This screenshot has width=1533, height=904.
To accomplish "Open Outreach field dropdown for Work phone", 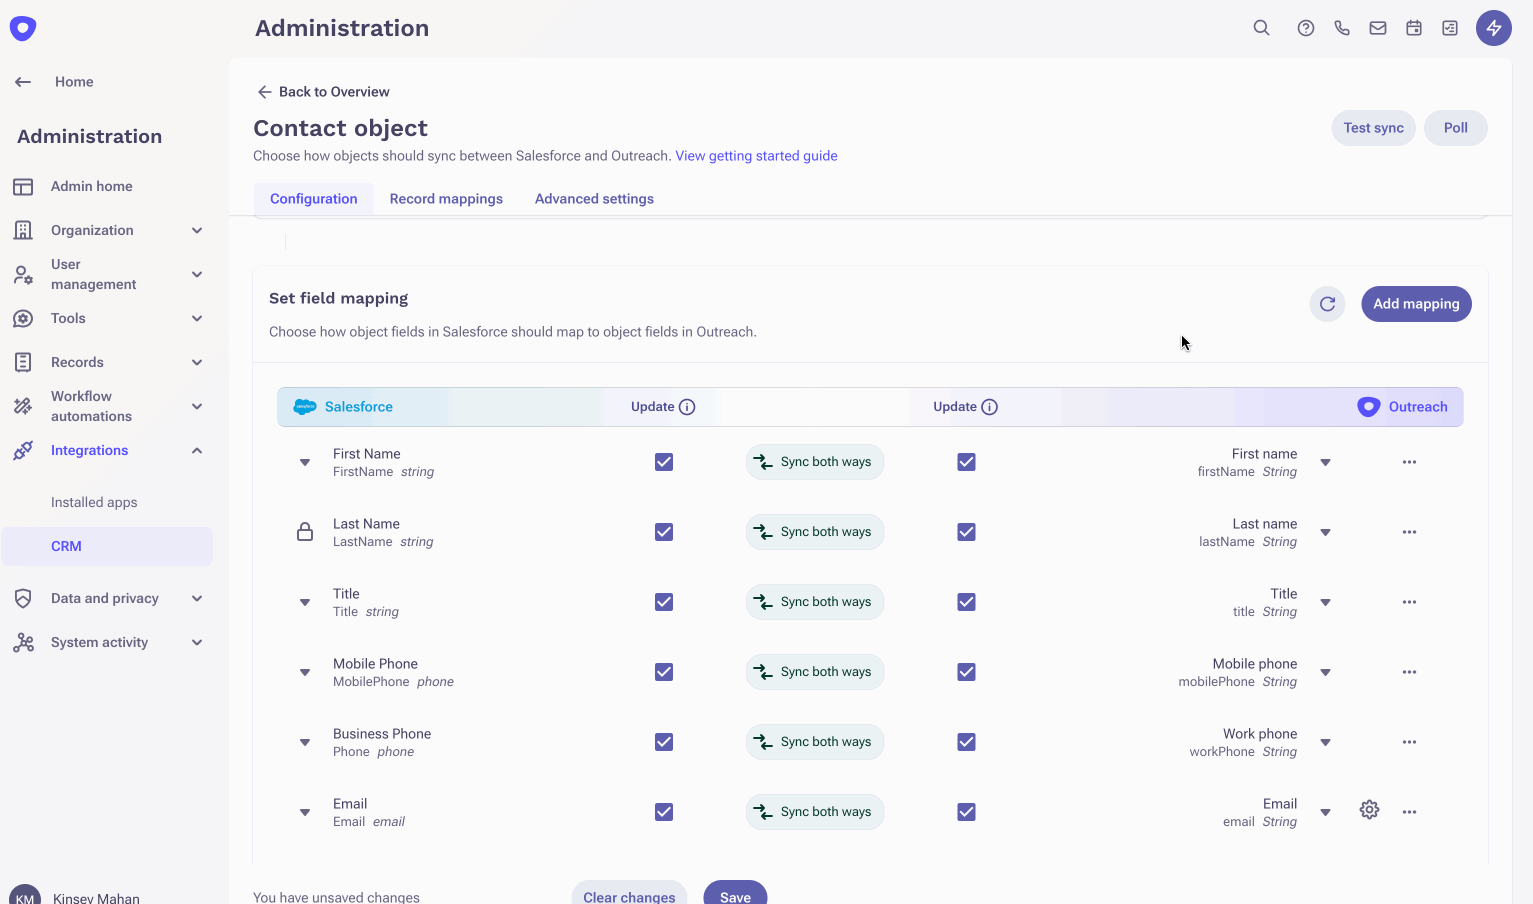I will tap(1326, 743).
